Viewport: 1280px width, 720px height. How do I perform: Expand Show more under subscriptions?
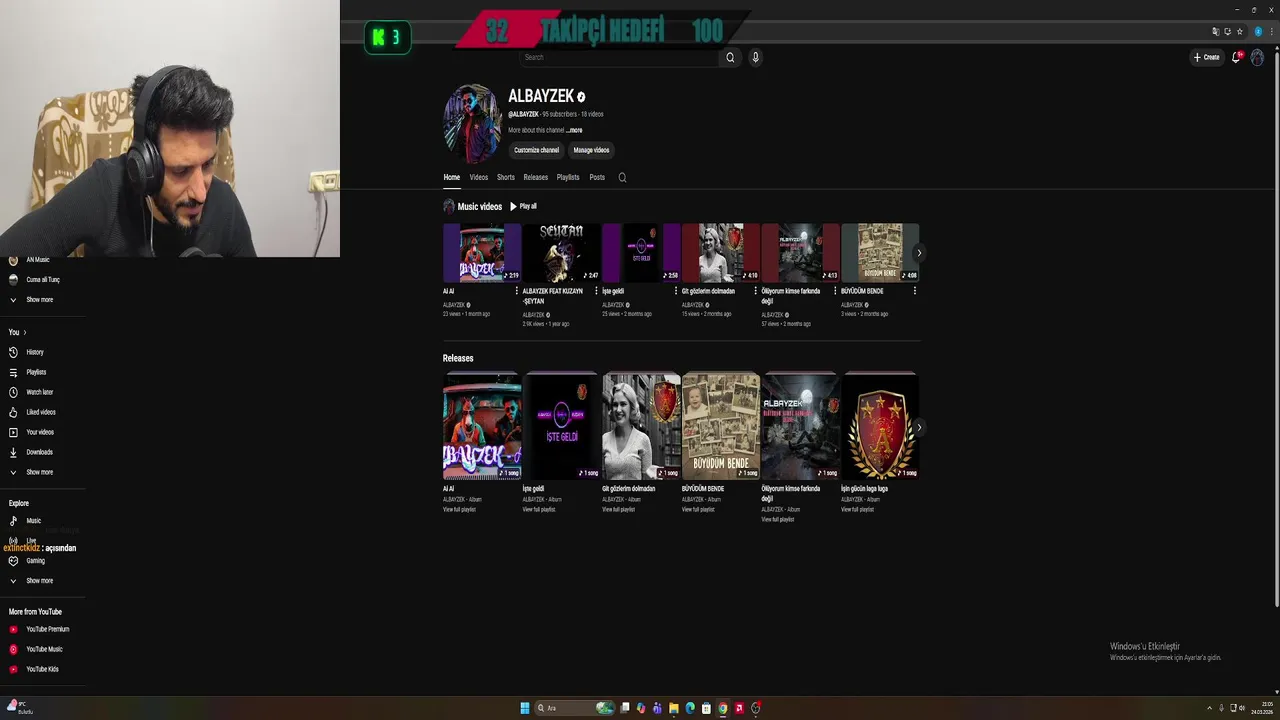coord(42,300)
